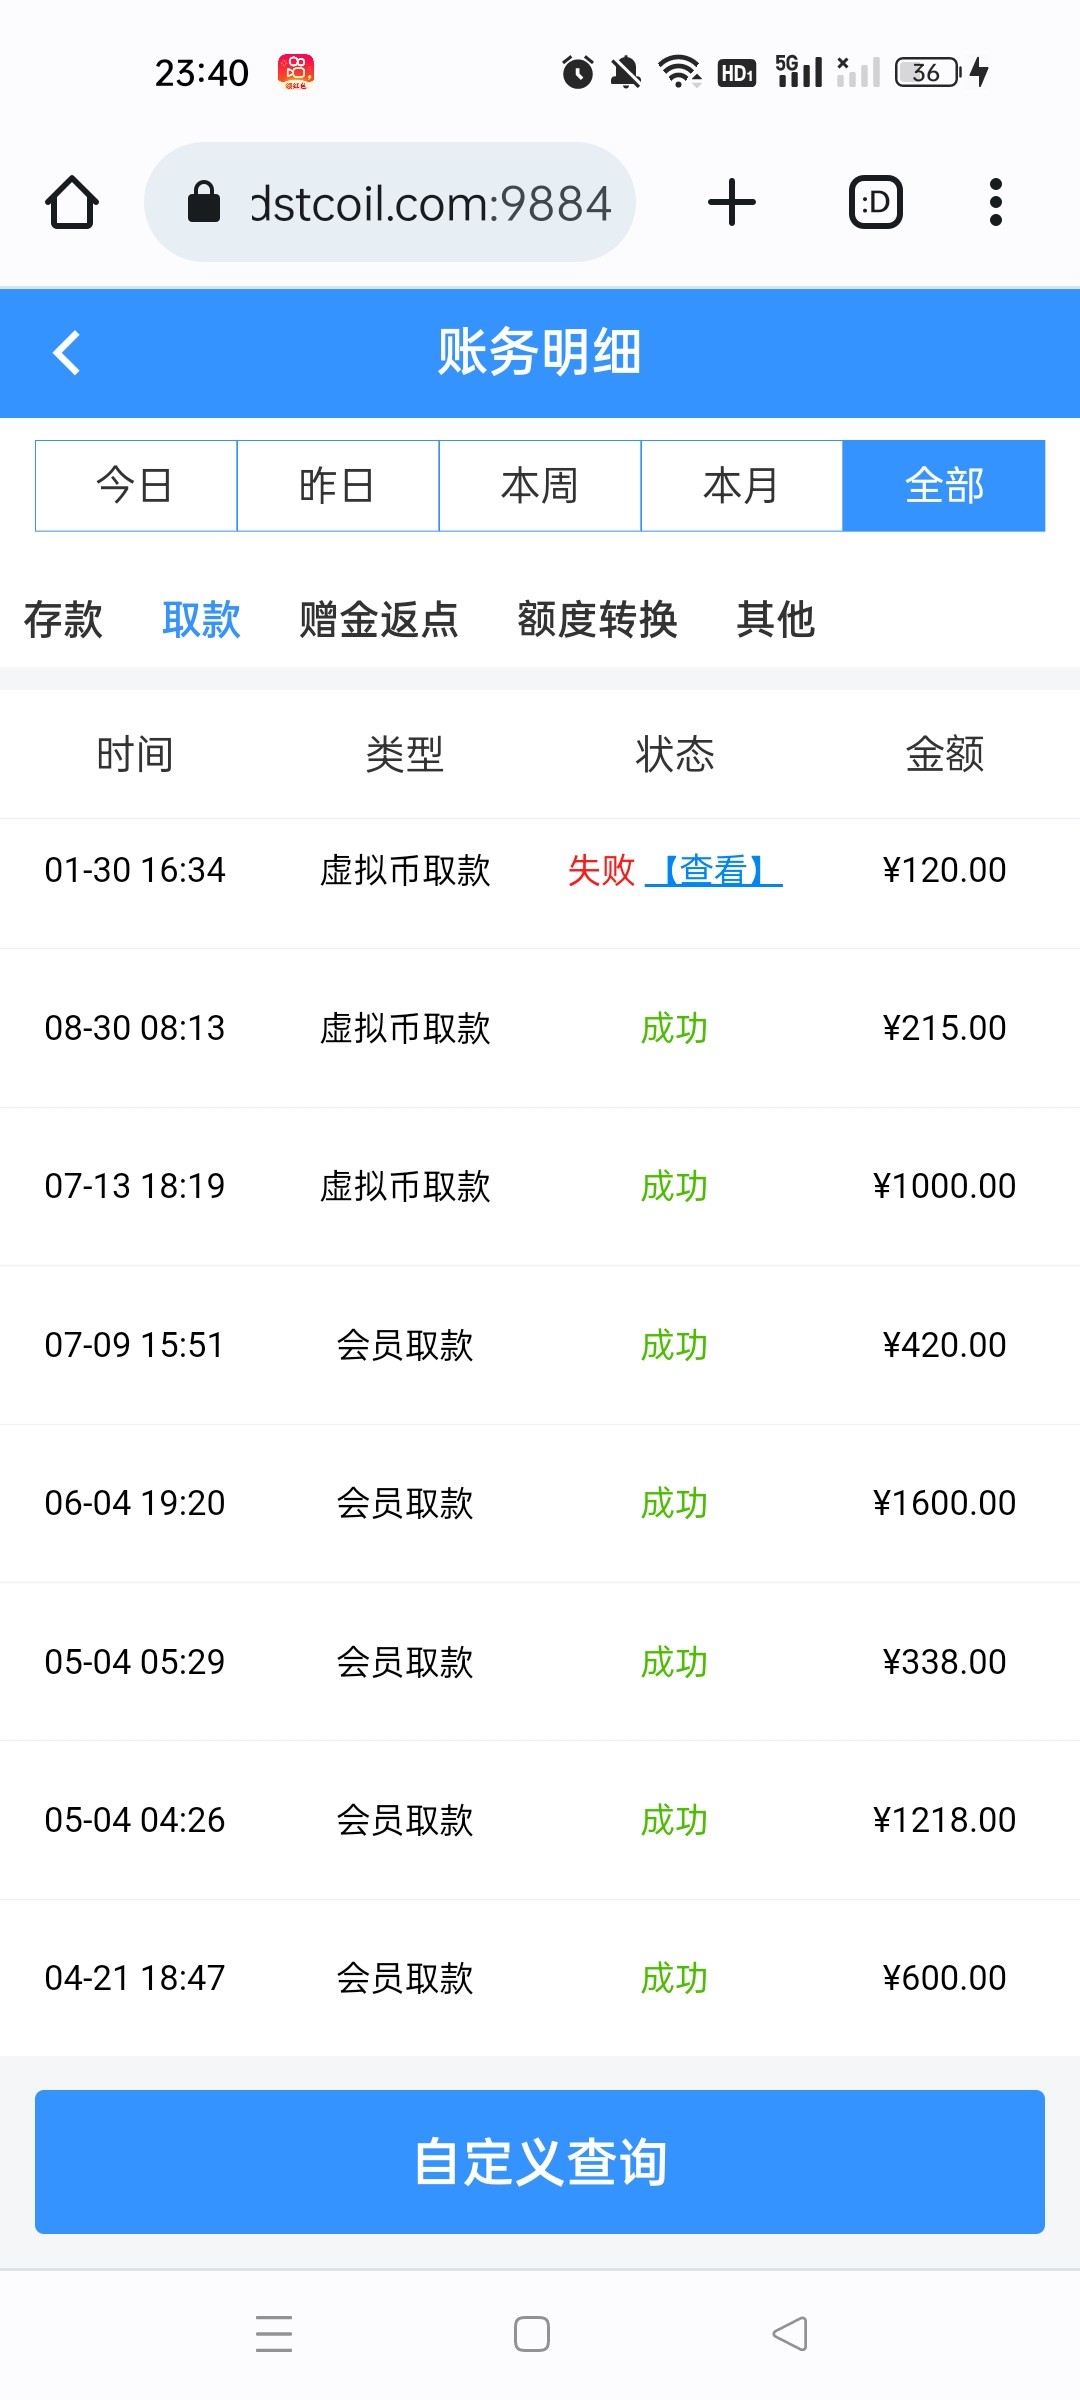Open a new tab with plus icon
1080x2400 pixels.
click(732, 203)
